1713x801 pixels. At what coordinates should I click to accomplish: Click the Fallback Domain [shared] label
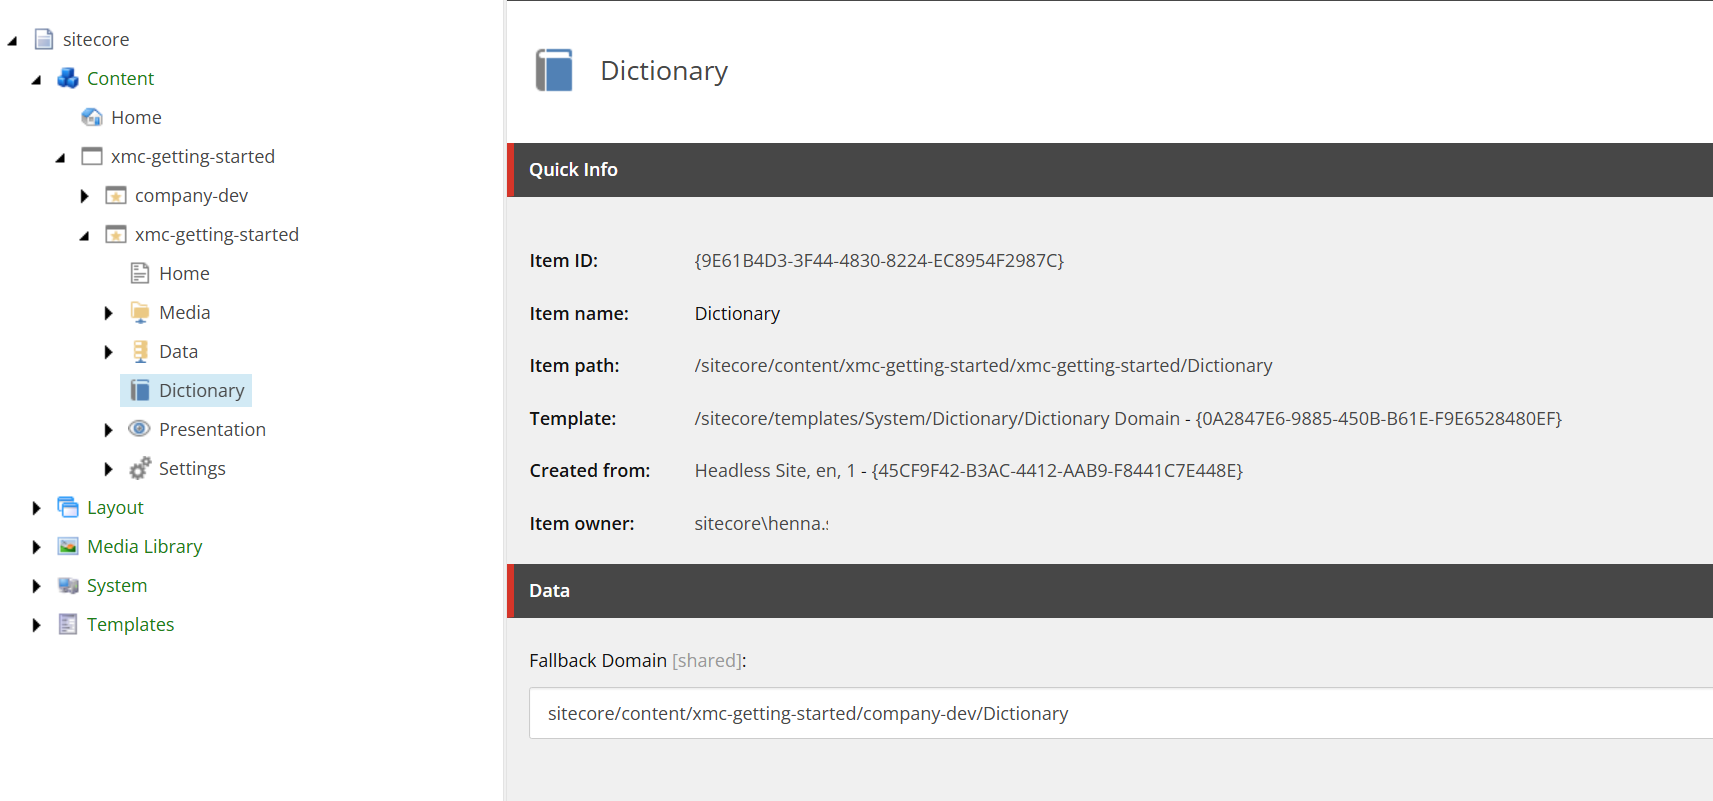pyautogui.click(x=638, y=660)
